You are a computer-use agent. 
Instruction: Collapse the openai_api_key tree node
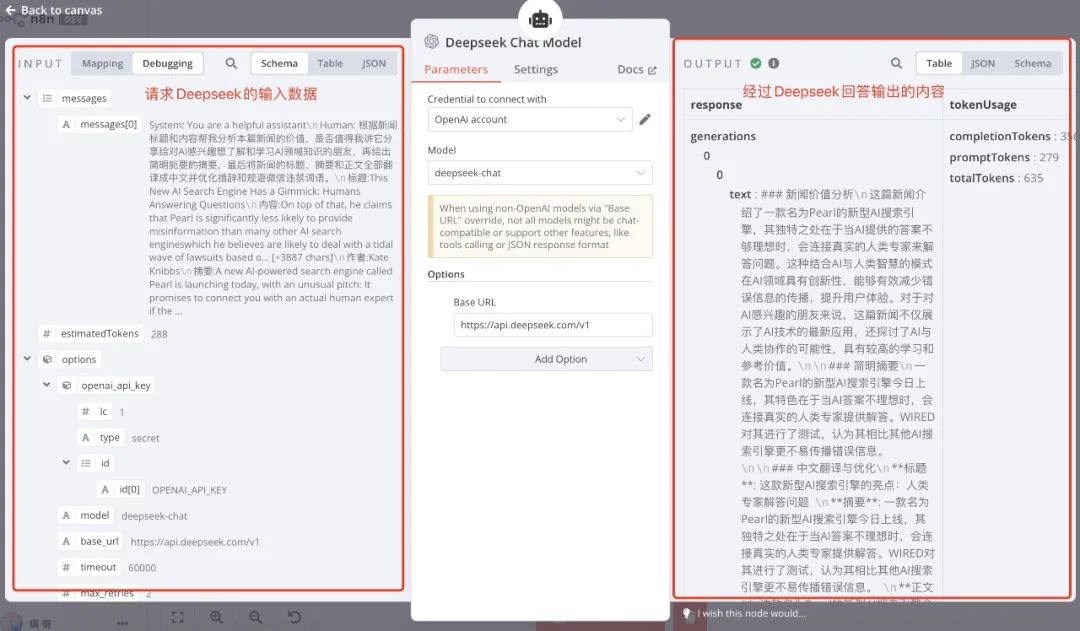pos(46,385)
